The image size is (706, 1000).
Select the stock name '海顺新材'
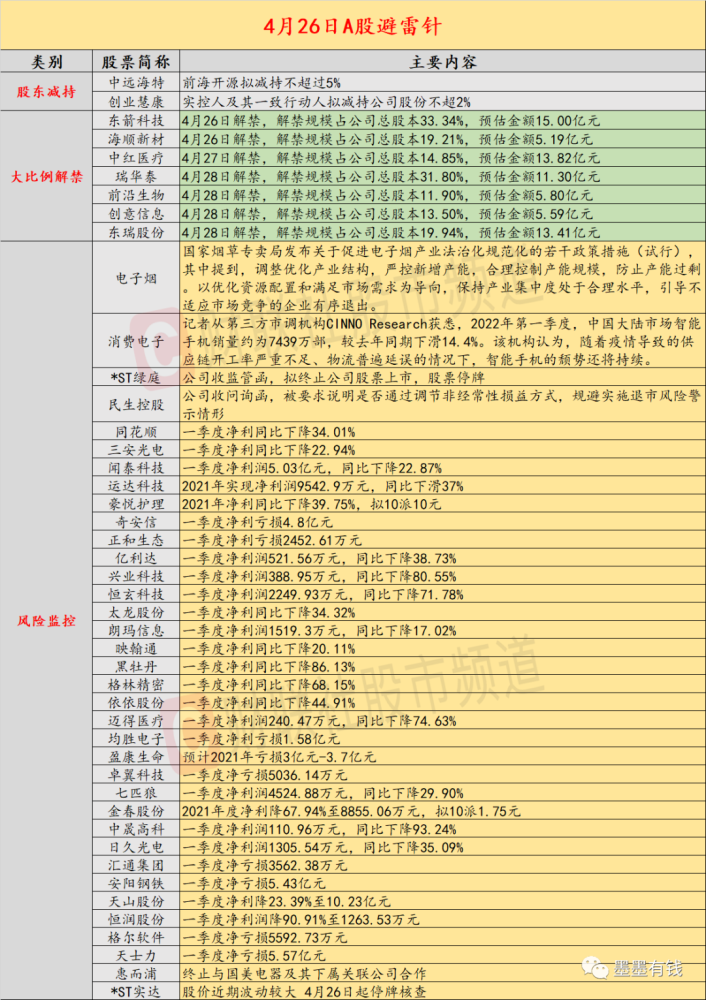136,139
